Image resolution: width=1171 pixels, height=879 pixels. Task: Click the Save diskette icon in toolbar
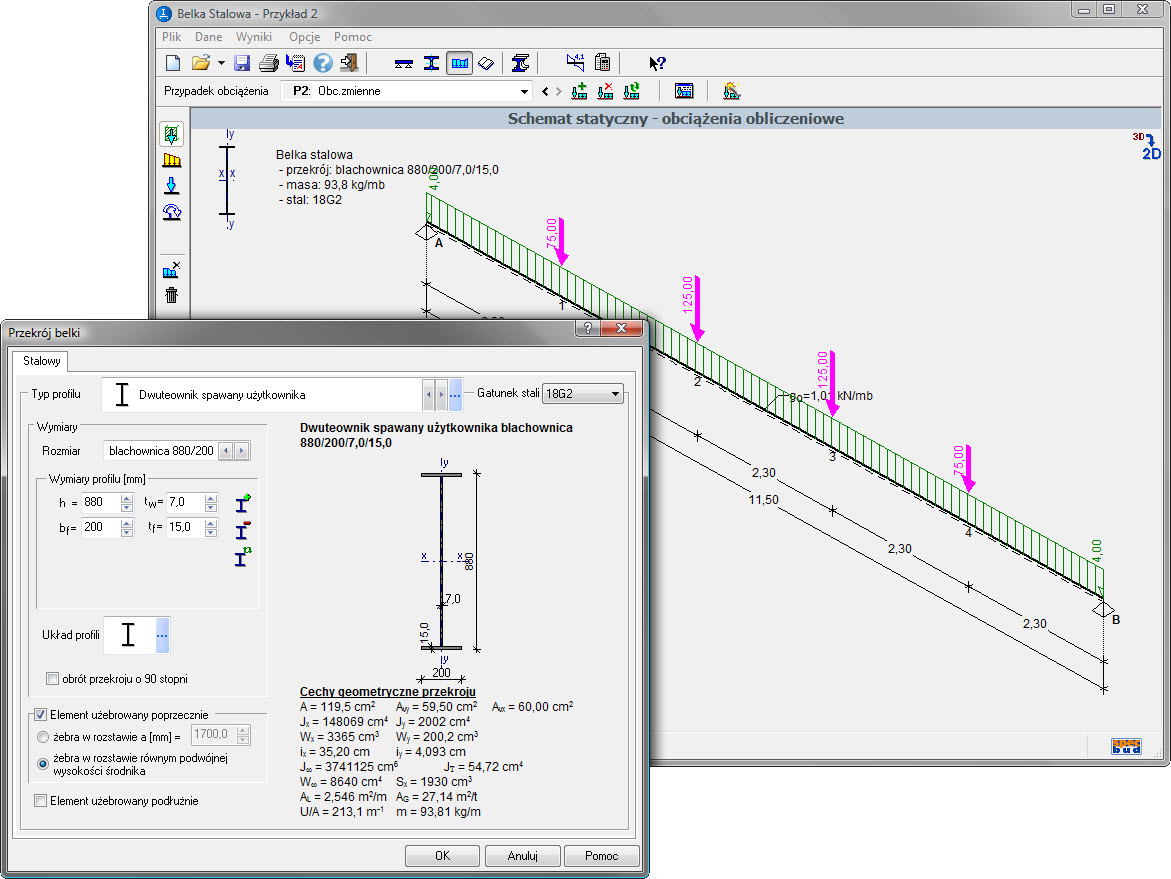(x=242, y=63)
